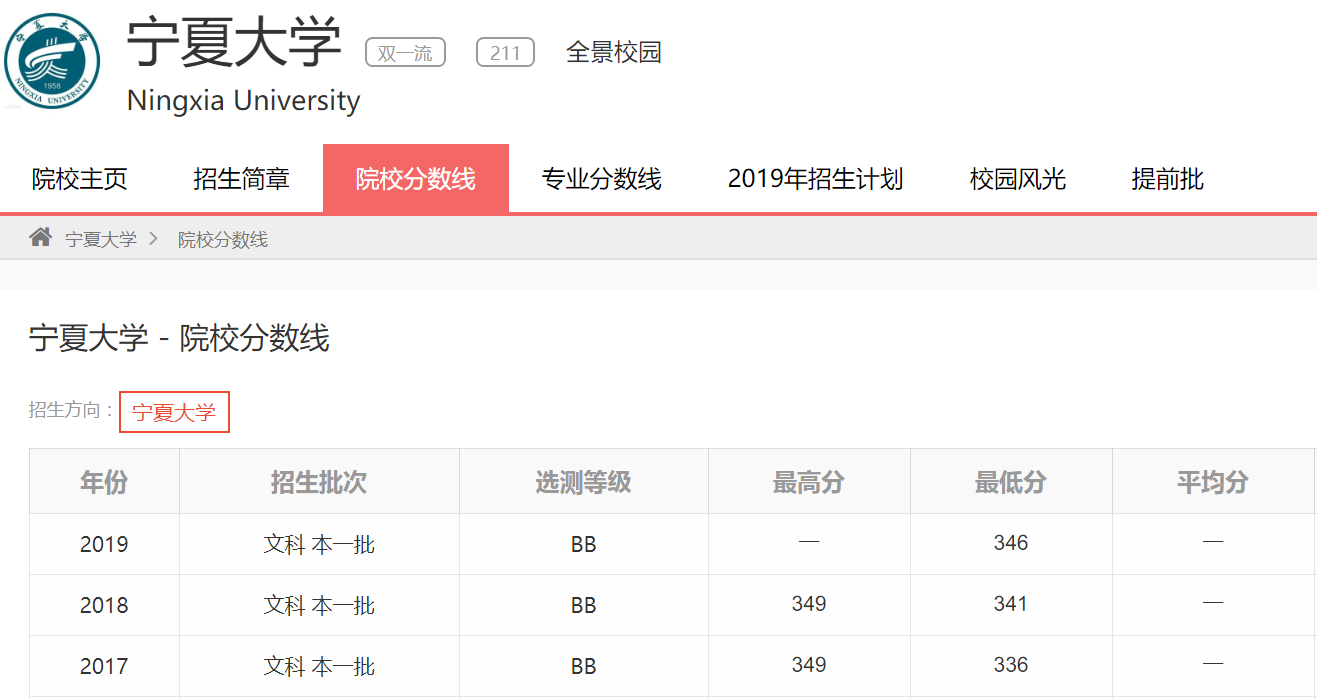Click the 宁夏大学 main title text
The image size is (1317, 699).
[234, 43]
